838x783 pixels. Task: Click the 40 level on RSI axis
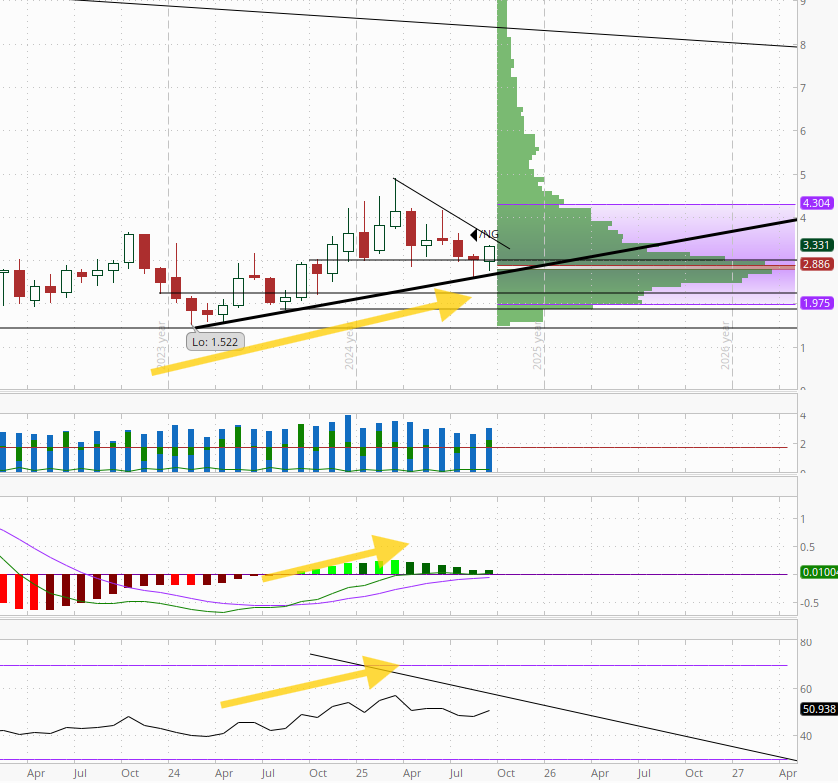[x=806, y=736]
